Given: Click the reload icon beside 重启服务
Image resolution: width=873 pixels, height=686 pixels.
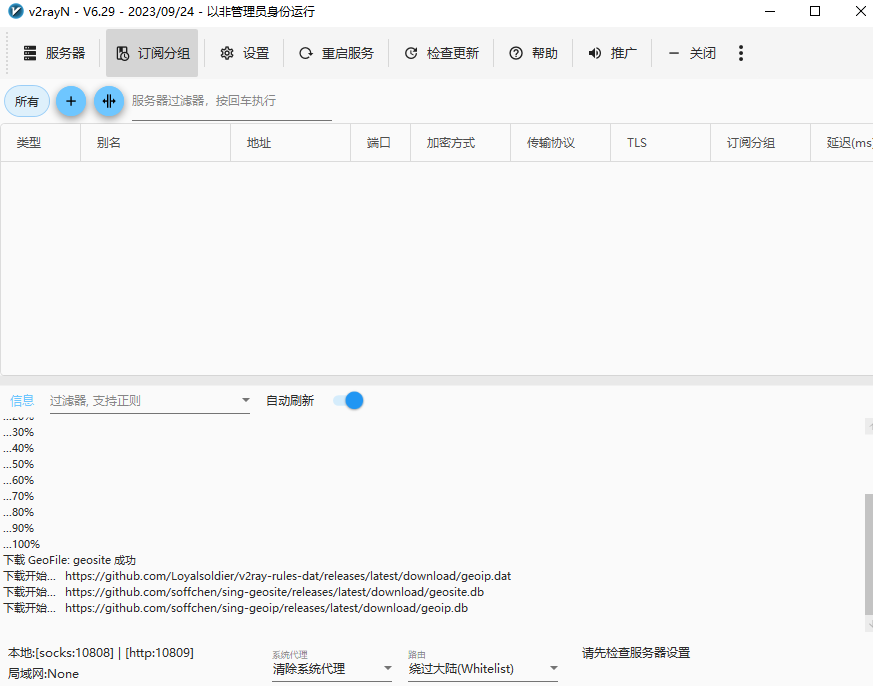Looking at the screenshot, I should 306,53.
